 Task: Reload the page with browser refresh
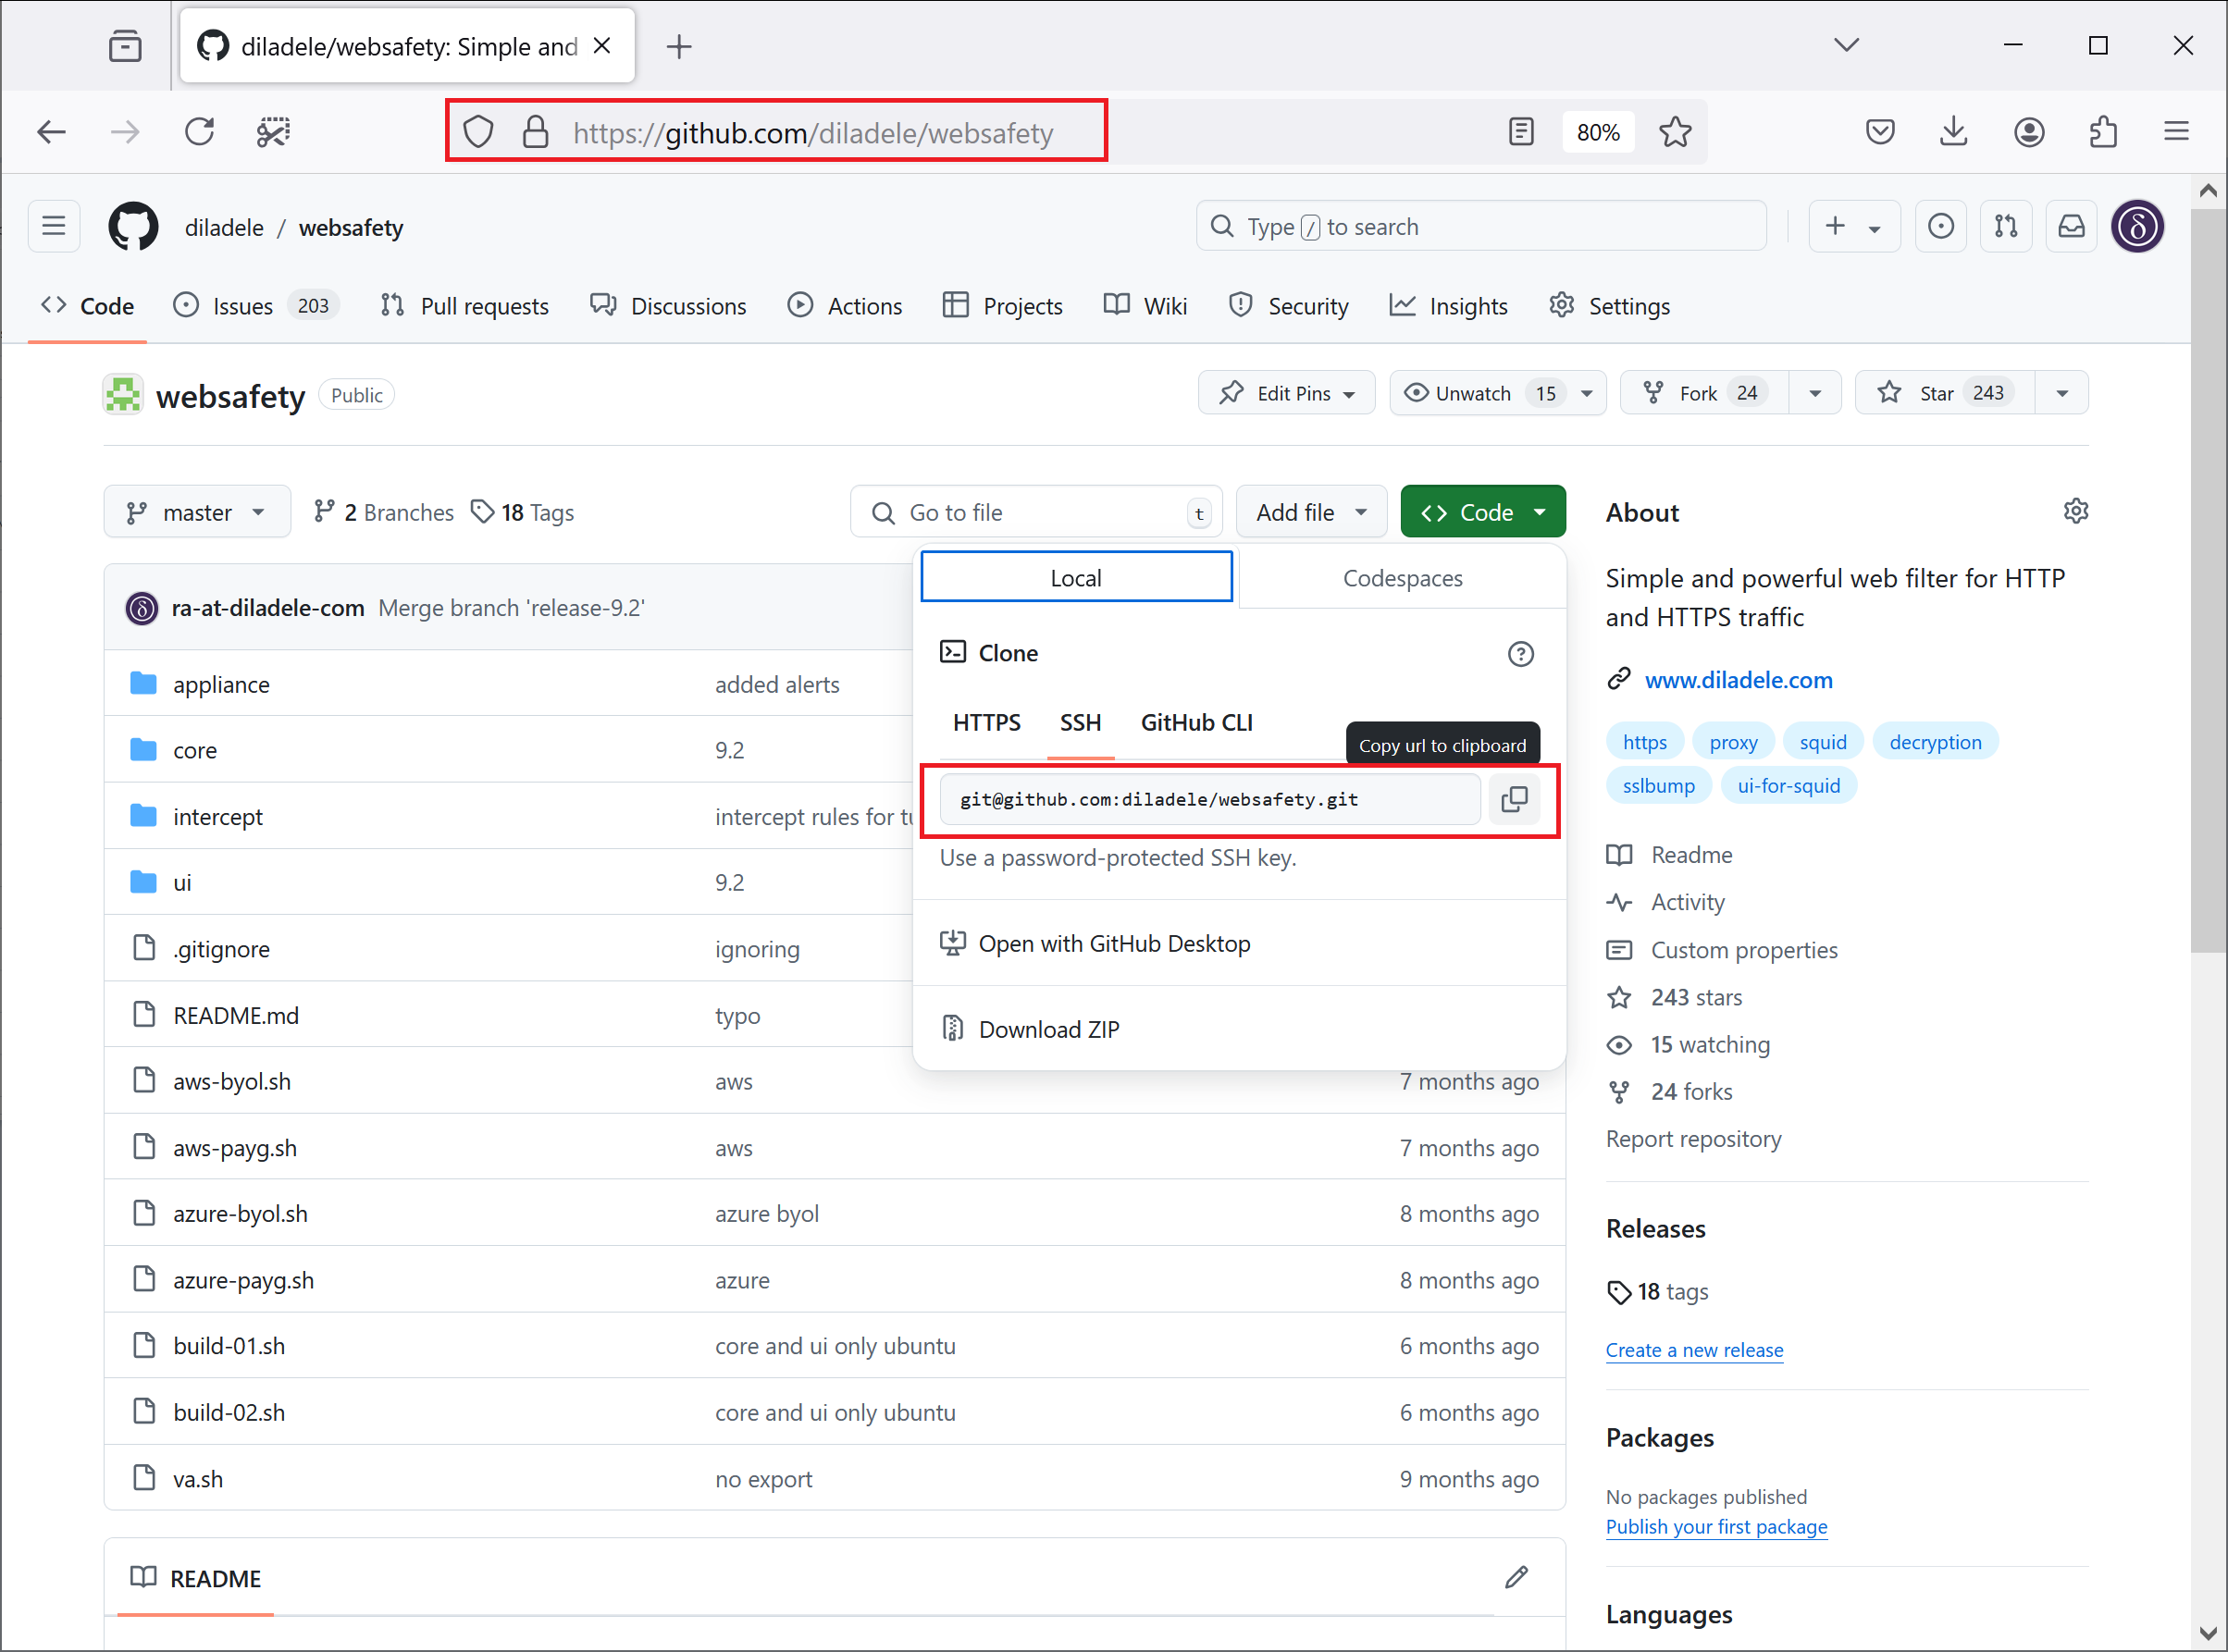(199, 132)
